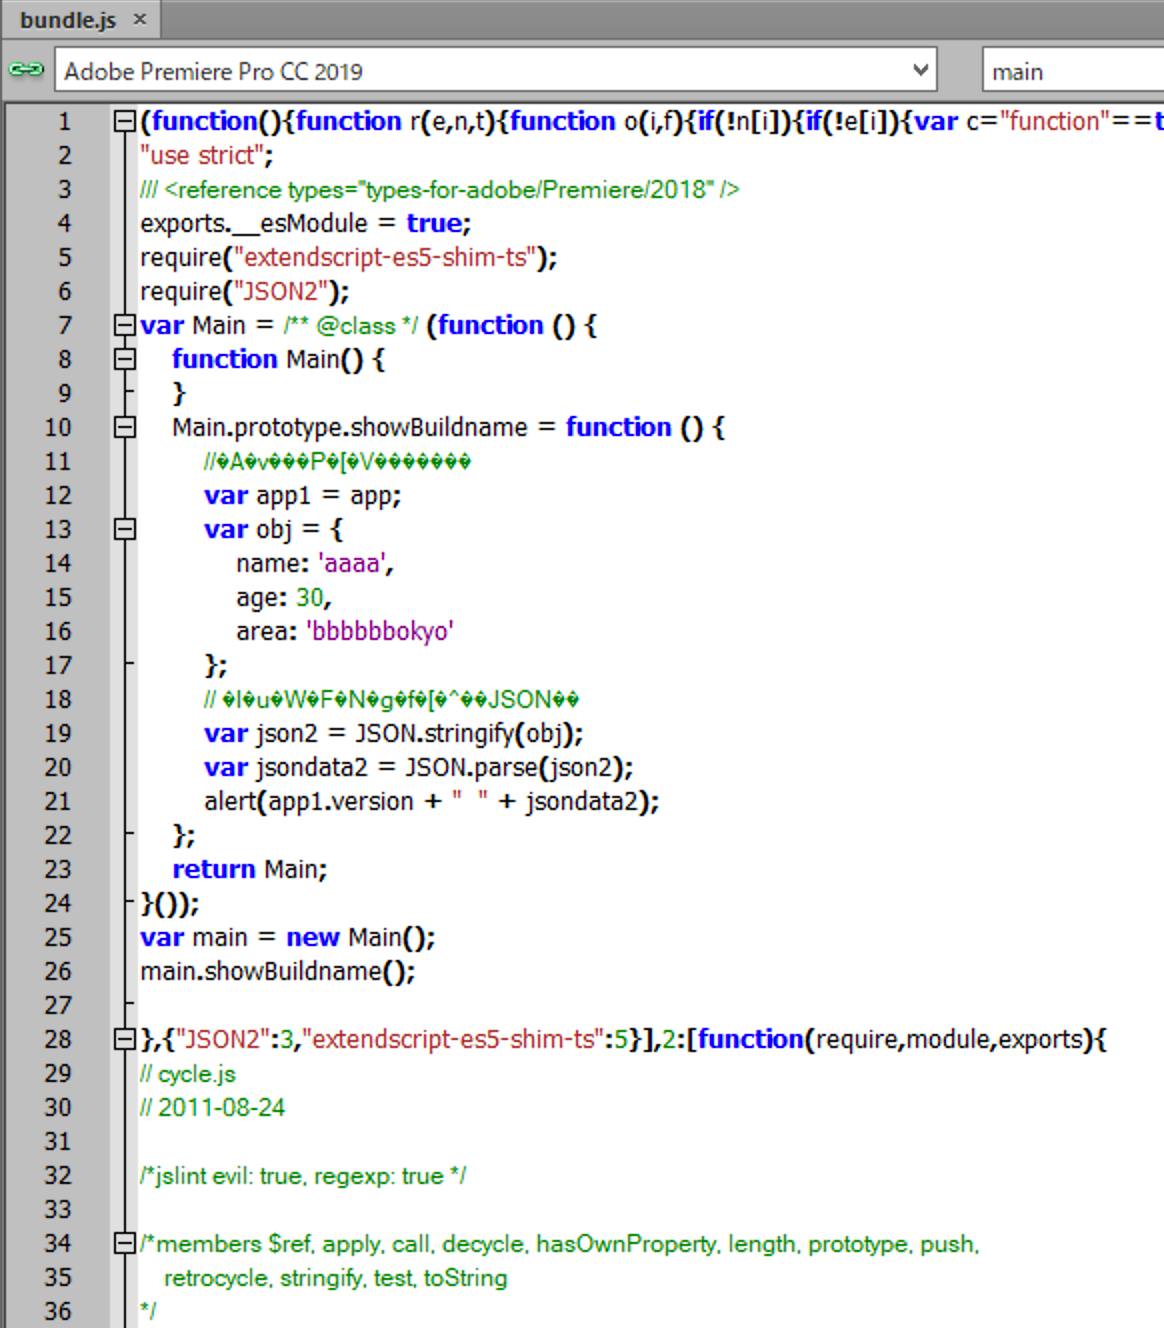
Task: Close the bundle.js tab
Action: pos(140,19)
